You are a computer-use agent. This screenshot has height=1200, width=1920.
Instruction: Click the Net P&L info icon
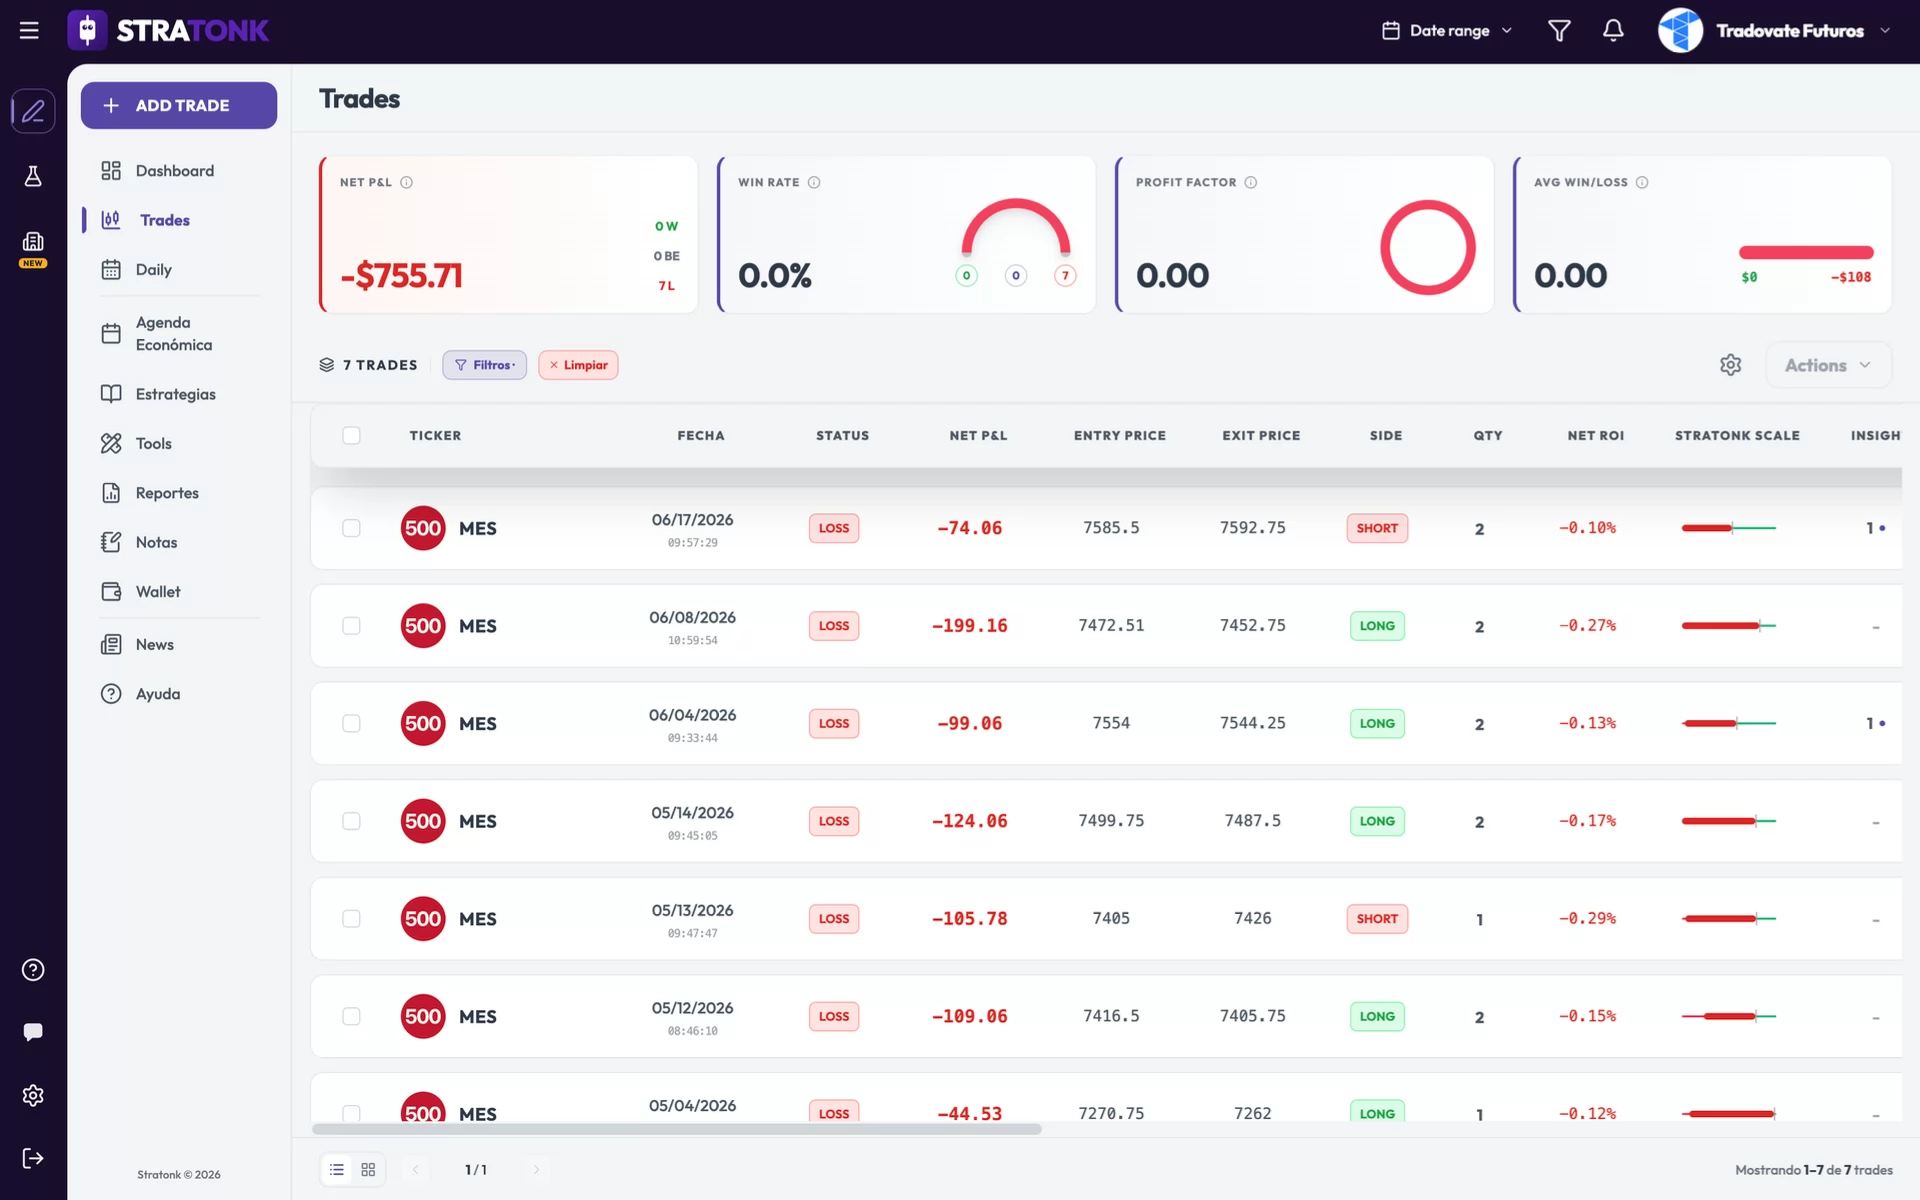pos(406,182)
